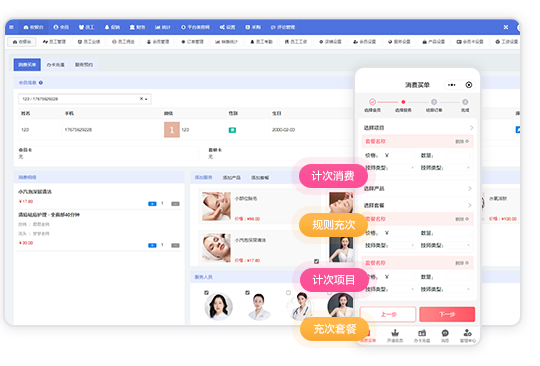Open 员工 in the top blue navigation

coord(86,27)
